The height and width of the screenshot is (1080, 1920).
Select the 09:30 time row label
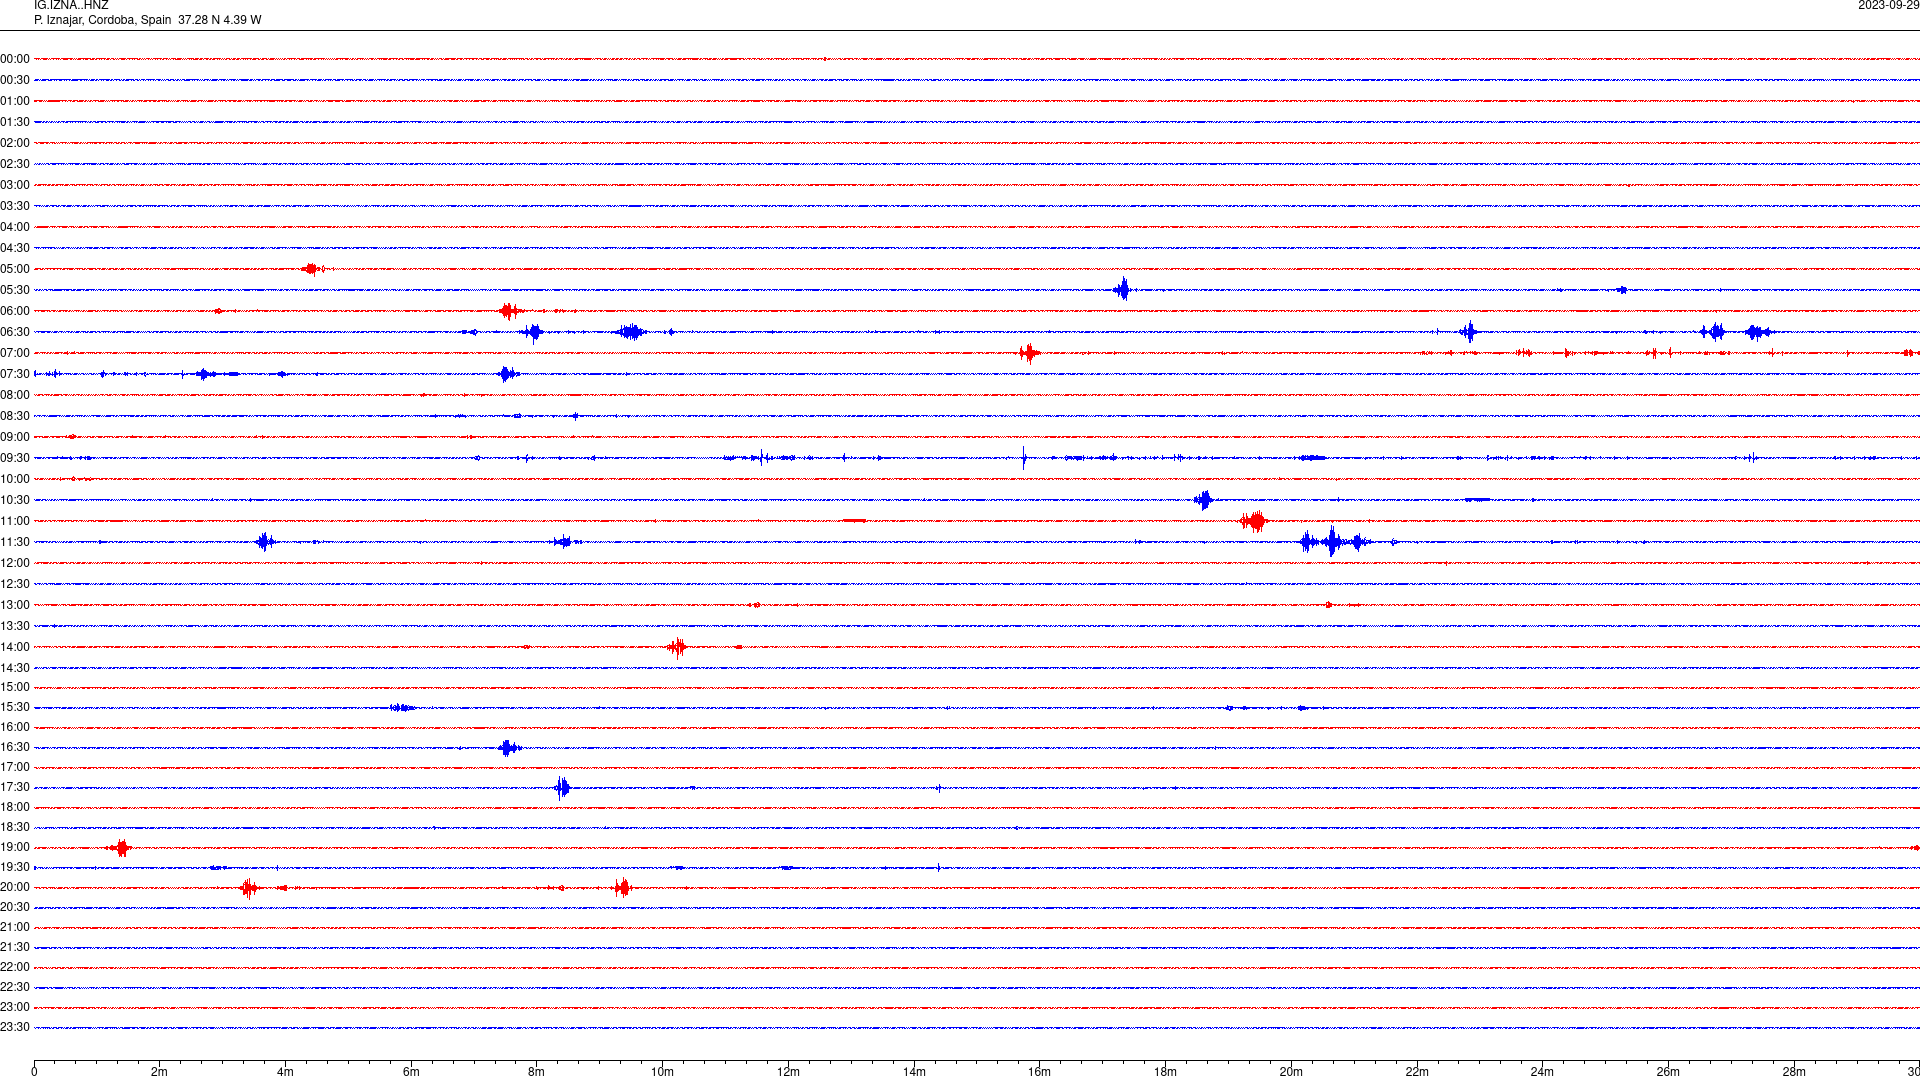click(x=15, y=458)
